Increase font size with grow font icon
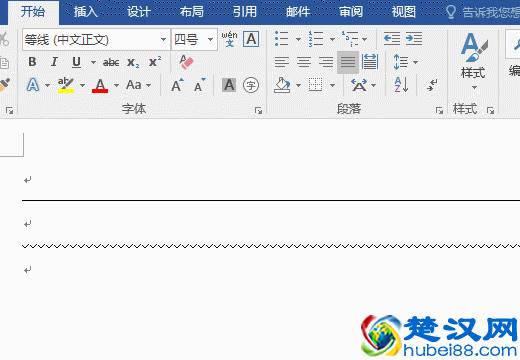This screenshot has height=360, width=520. tap(177, 85)
